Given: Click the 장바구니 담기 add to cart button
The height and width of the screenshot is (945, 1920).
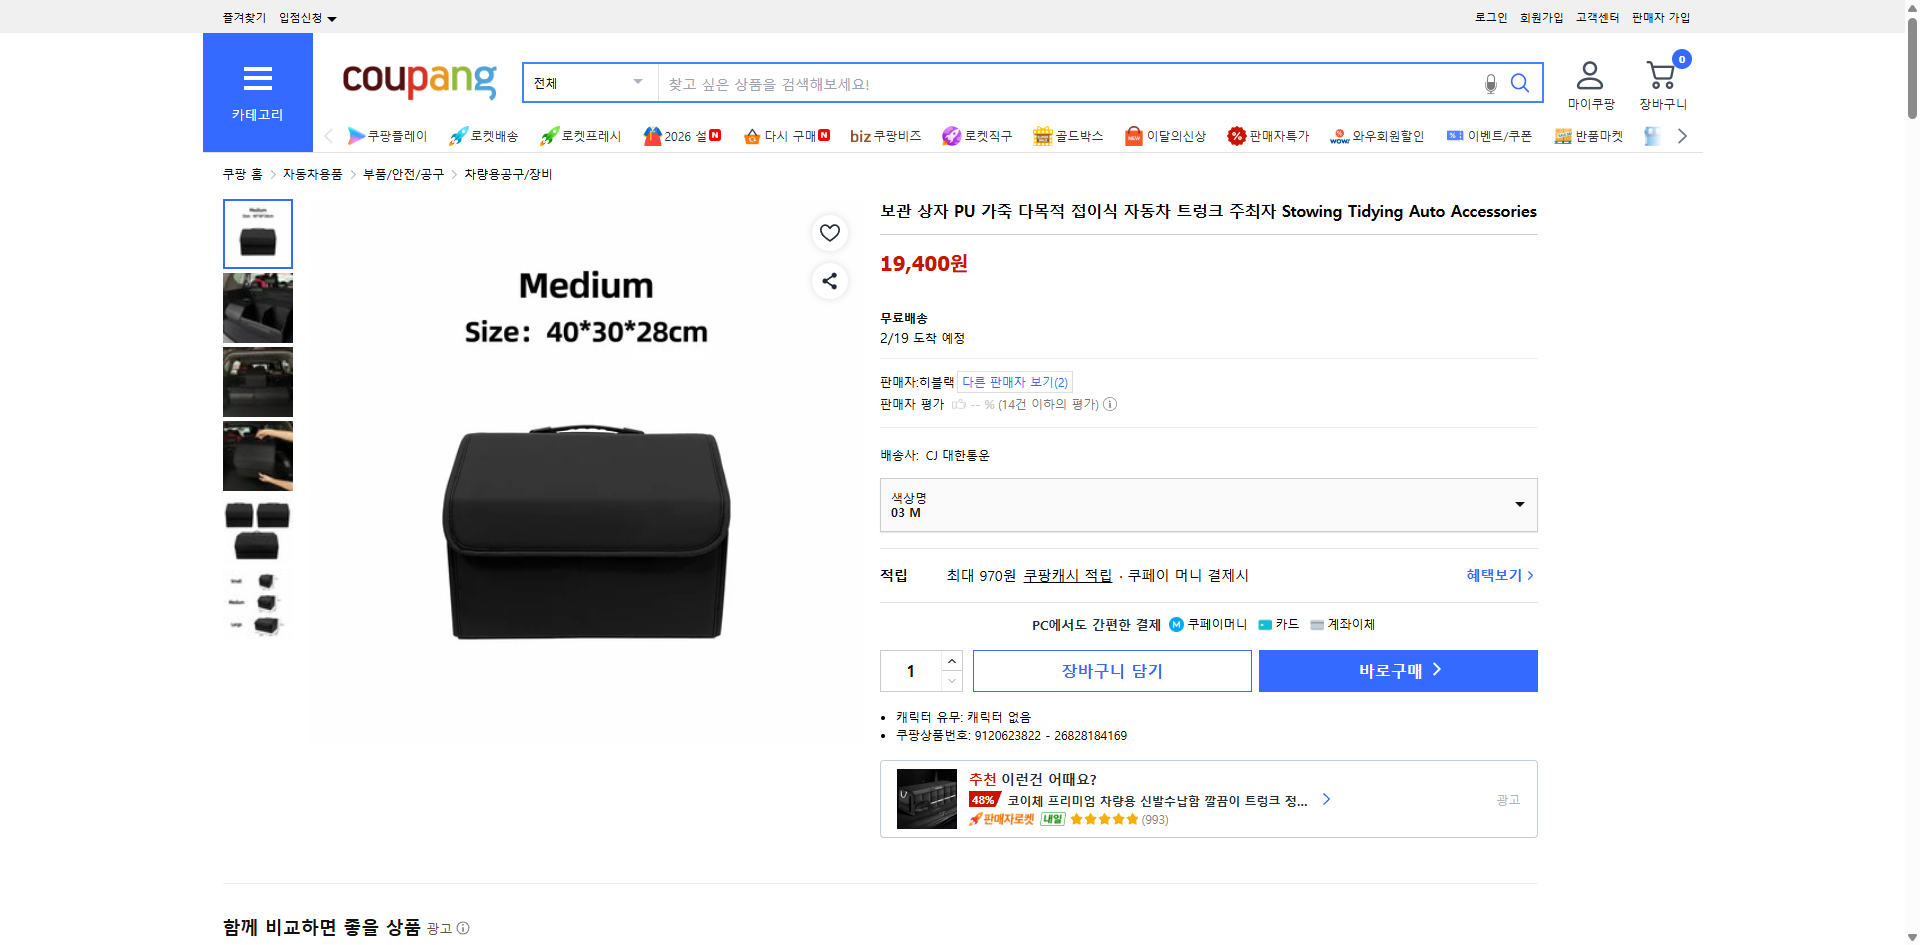Looking at the screenshot, I should (x=1112, y=670).
